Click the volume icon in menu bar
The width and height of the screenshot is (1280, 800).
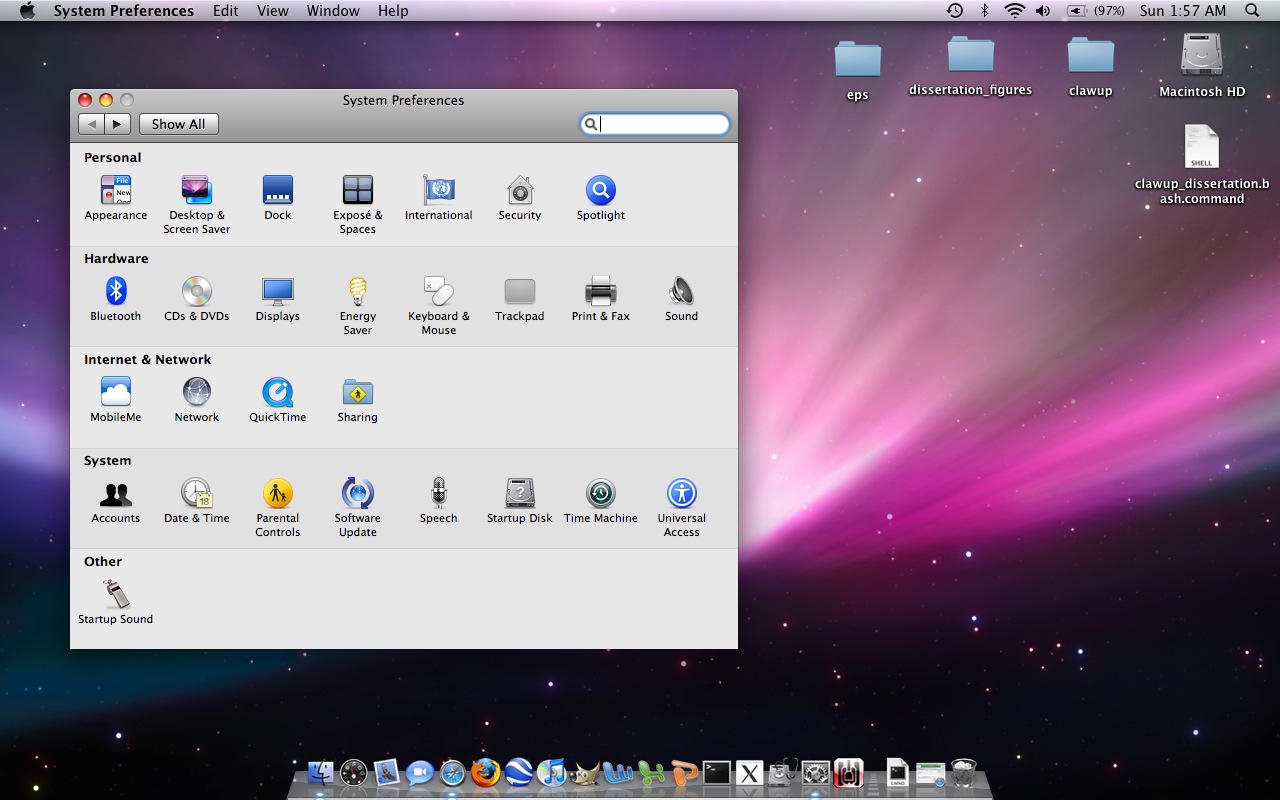pos(1043,11)
